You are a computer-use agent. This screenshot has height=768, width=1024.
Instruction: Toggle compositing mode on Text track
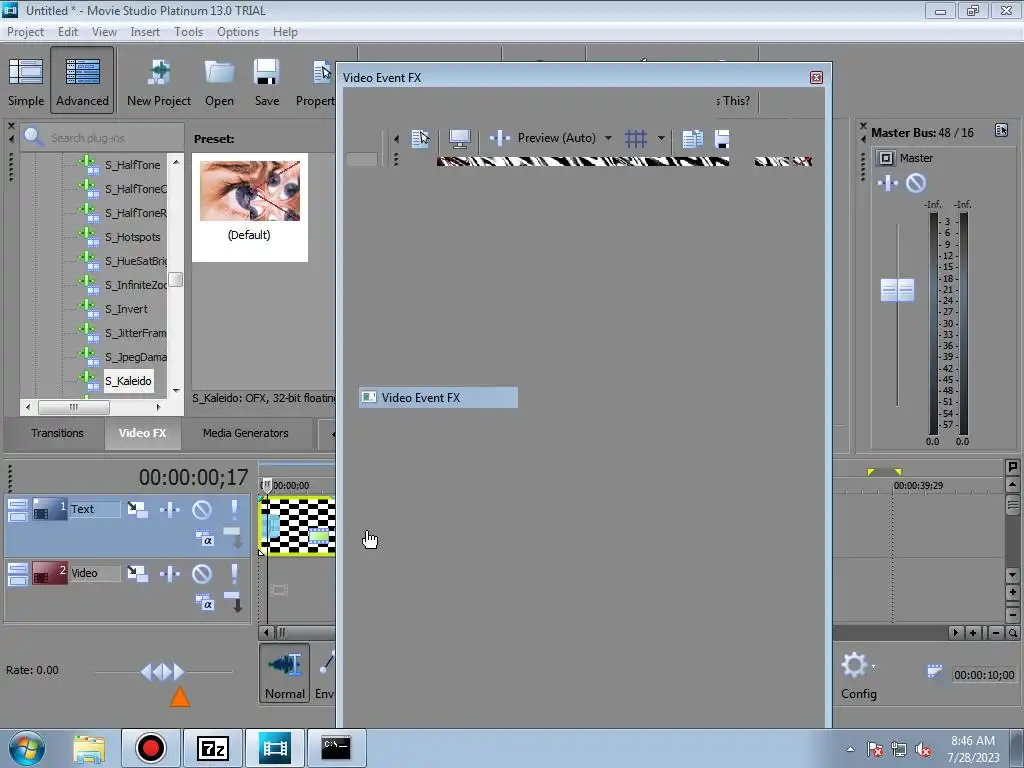click(204, 539)
